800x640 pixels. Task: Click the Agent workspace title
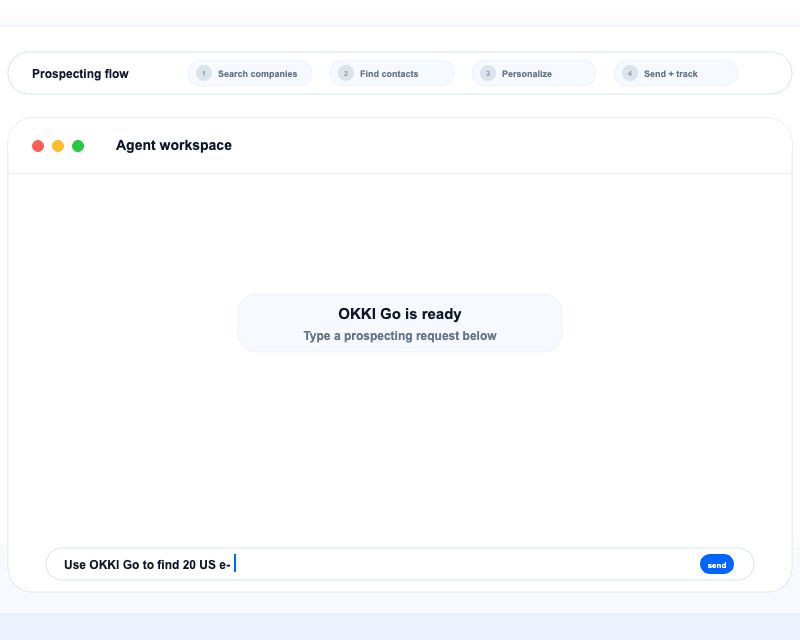pos(173,145)
